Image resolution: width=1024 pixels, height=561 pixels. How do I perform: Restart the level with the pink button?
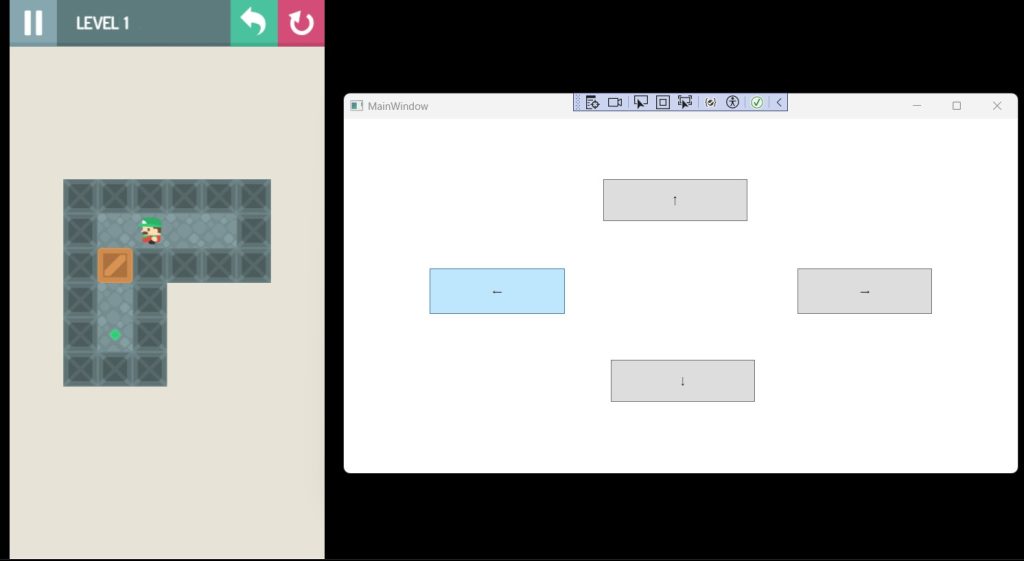click(301, 23)
